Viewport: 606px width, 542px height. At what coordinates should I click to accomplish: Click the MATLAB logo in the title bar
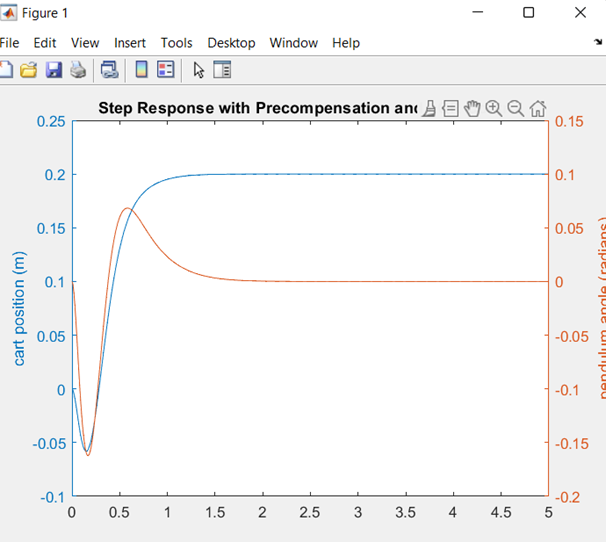[8, 13]
